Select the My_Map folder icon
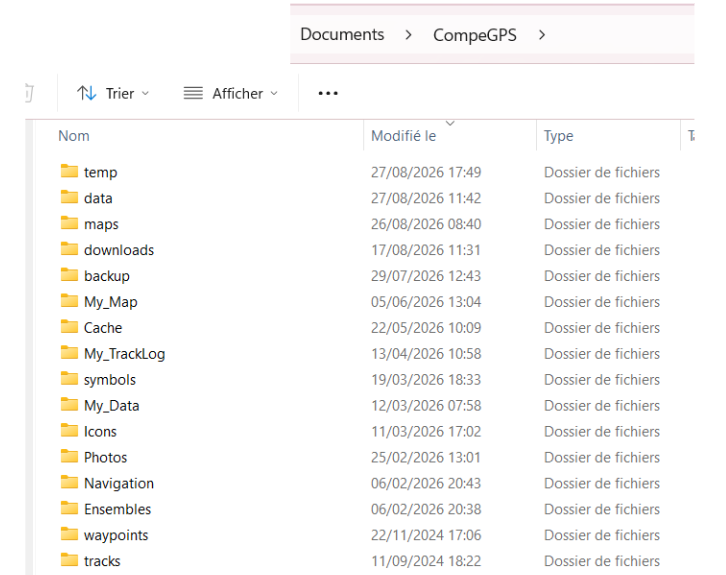The height and width of the screenshot is (575, 726). pyautogui.click(x=69, y=300)
